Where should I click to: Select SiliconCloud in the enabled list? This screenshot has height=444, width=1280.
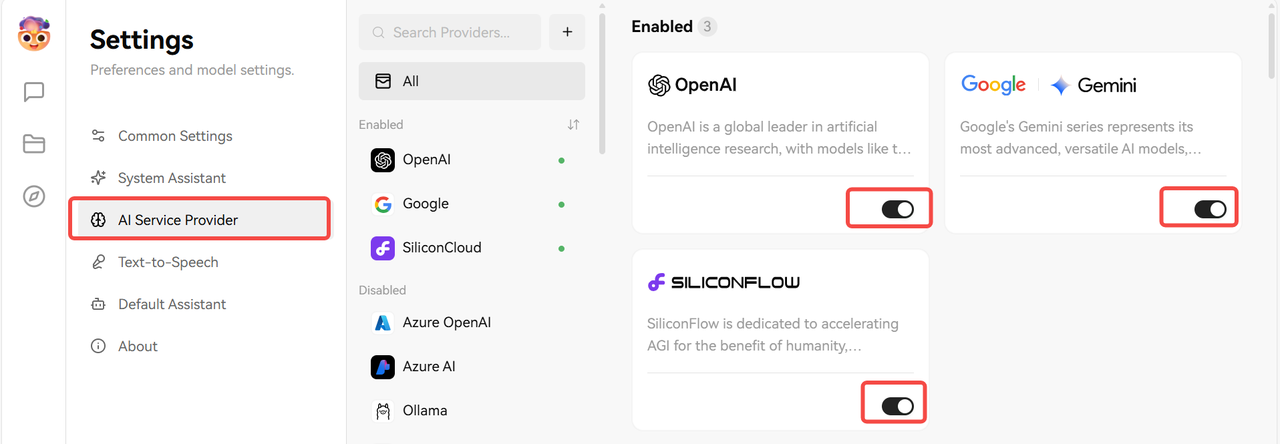coord(441,247)
